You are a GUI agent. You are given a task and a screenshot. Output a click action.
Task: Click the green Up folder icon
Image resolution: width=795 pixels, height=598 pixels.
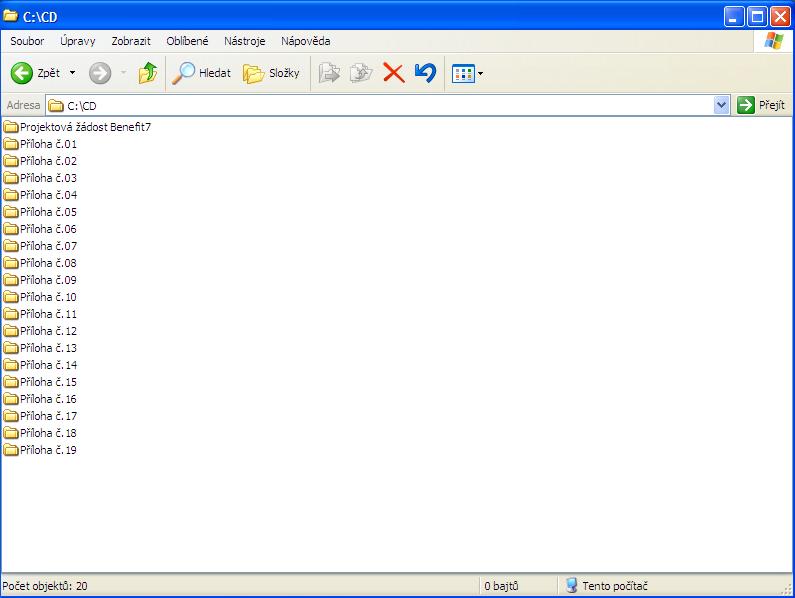[147, 73]
